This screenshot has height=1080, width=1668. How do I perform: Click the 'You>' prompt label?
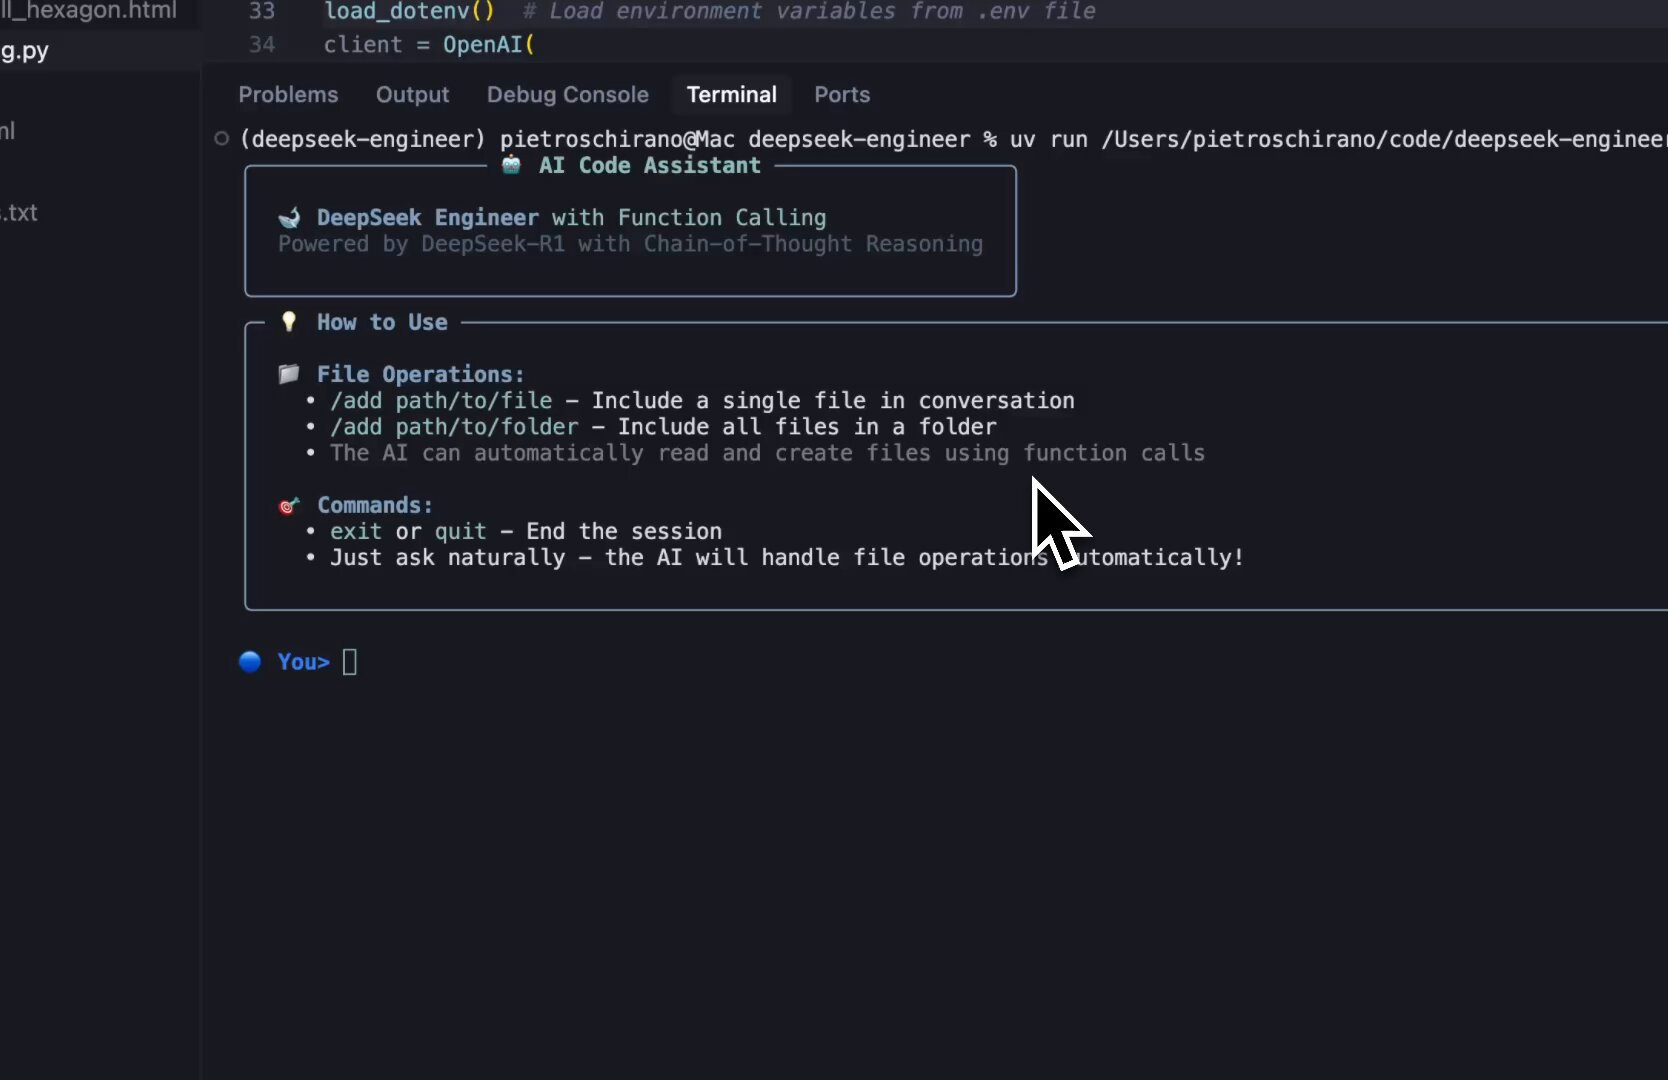(303, 661)
